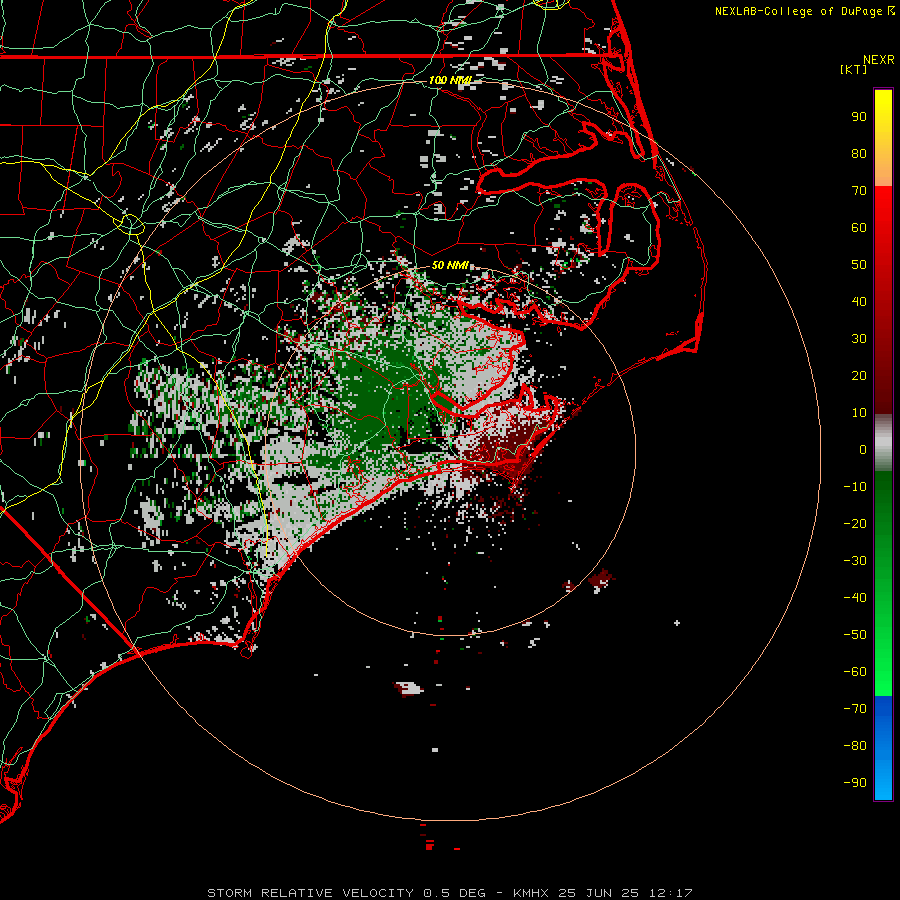Click the -90 scale label
The width and height of the screenshot is (900, 900).
tap(855, 783)
